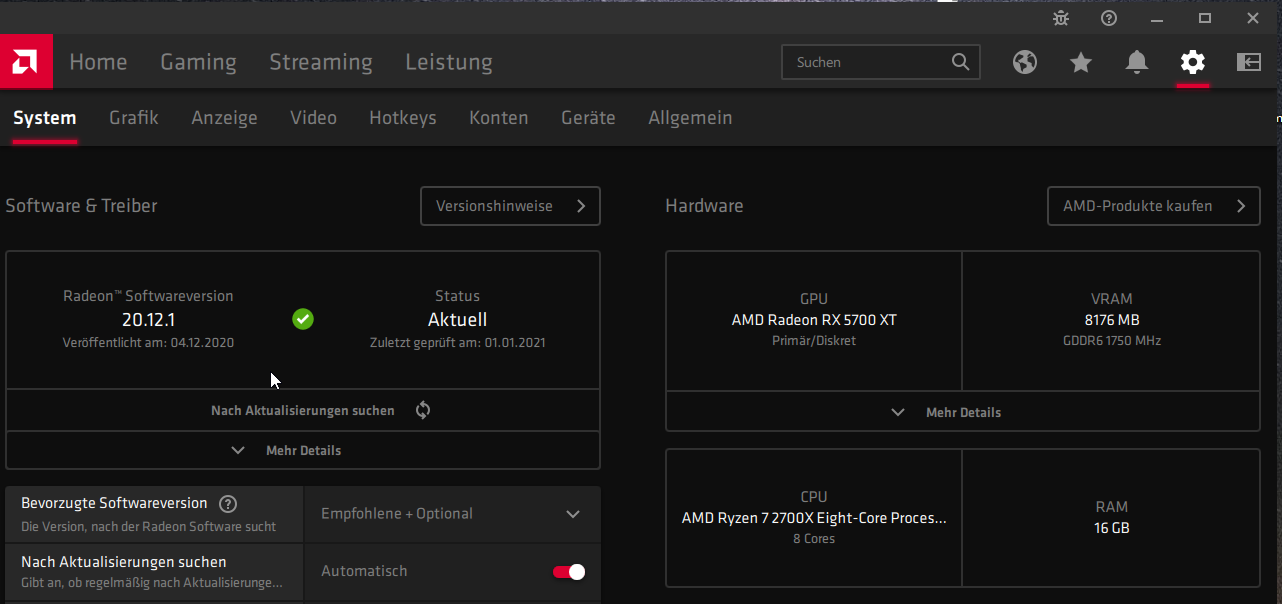Click Nach Aktualisierungen suchen button
Viewport: 1282px width, 604px height.
coord(303,410)
